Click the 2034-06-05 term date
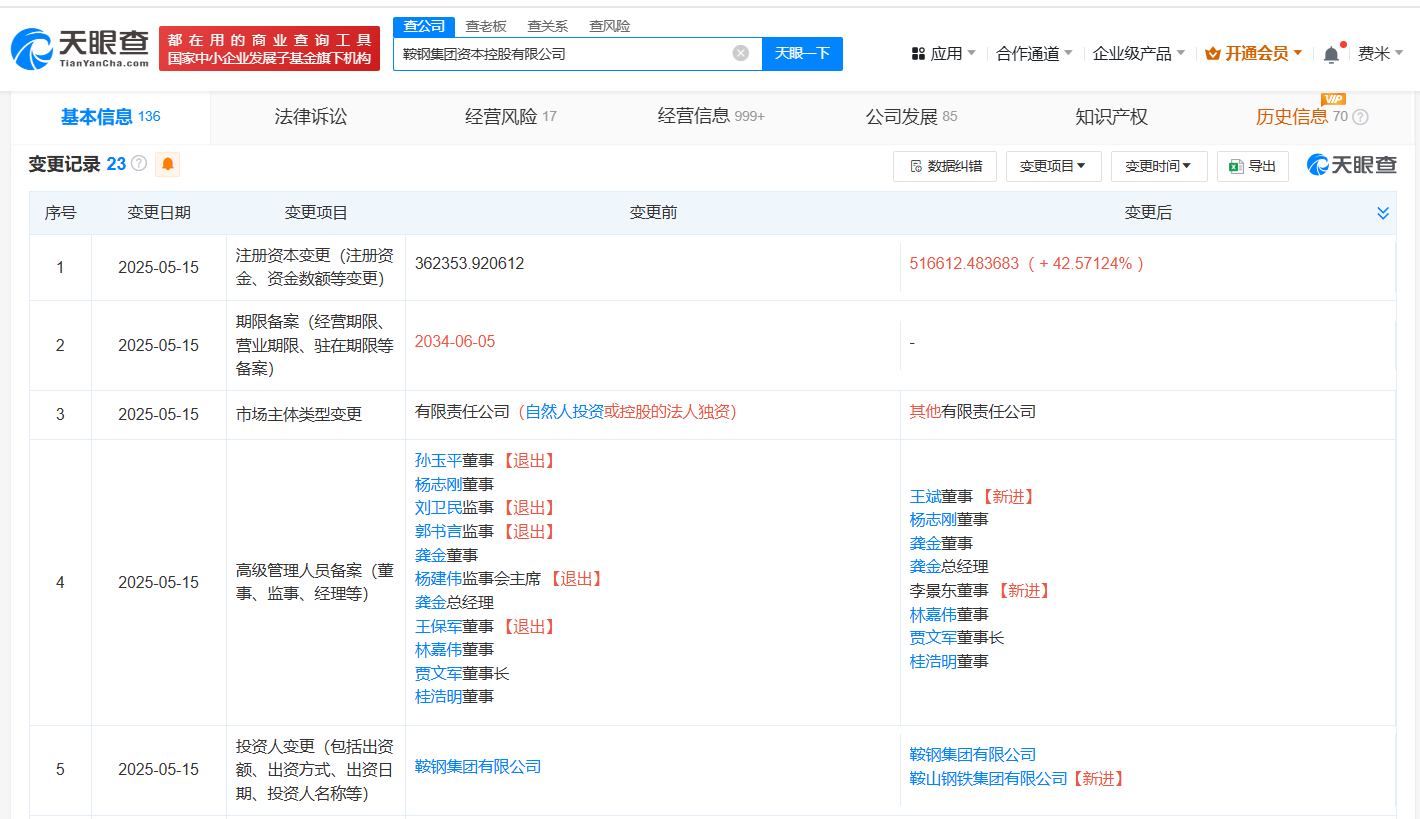The image size is (1420, 819). 455,342
